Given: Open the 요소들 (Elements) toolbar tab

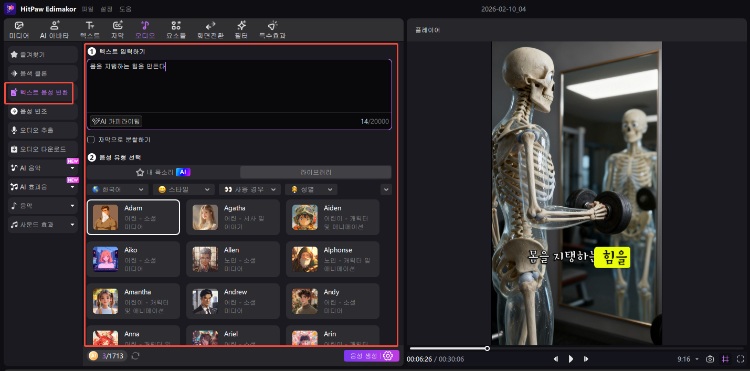Looking at the screenshot, I should pos(176,30).
